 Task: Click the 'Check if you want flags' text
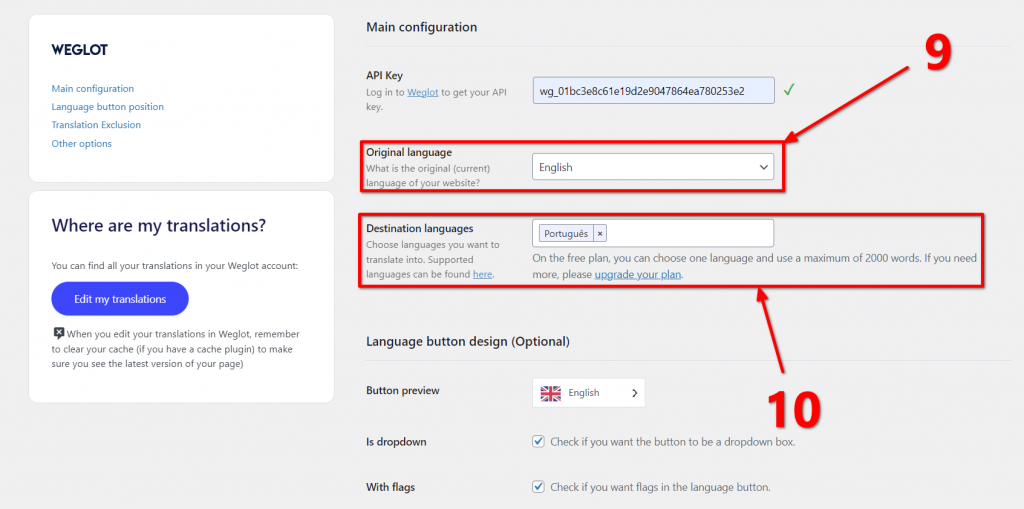661,487
